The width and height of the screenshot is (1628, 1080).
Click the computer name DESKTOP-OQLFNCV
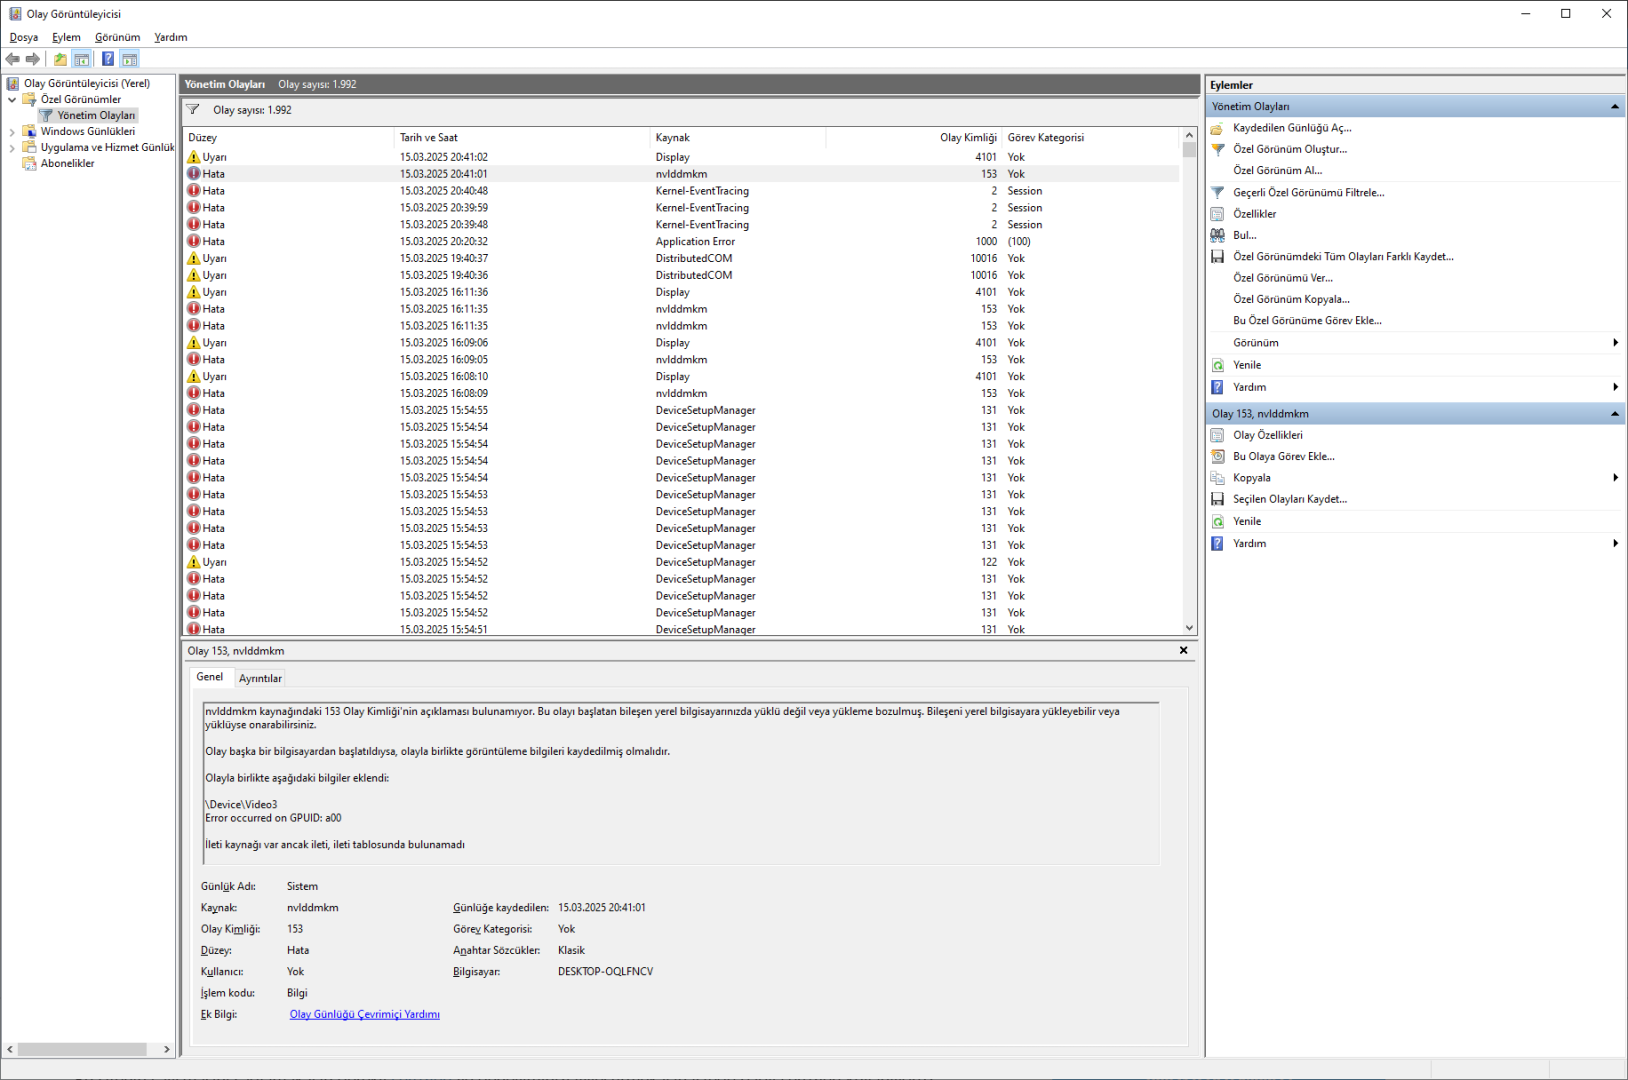[605, 971]
